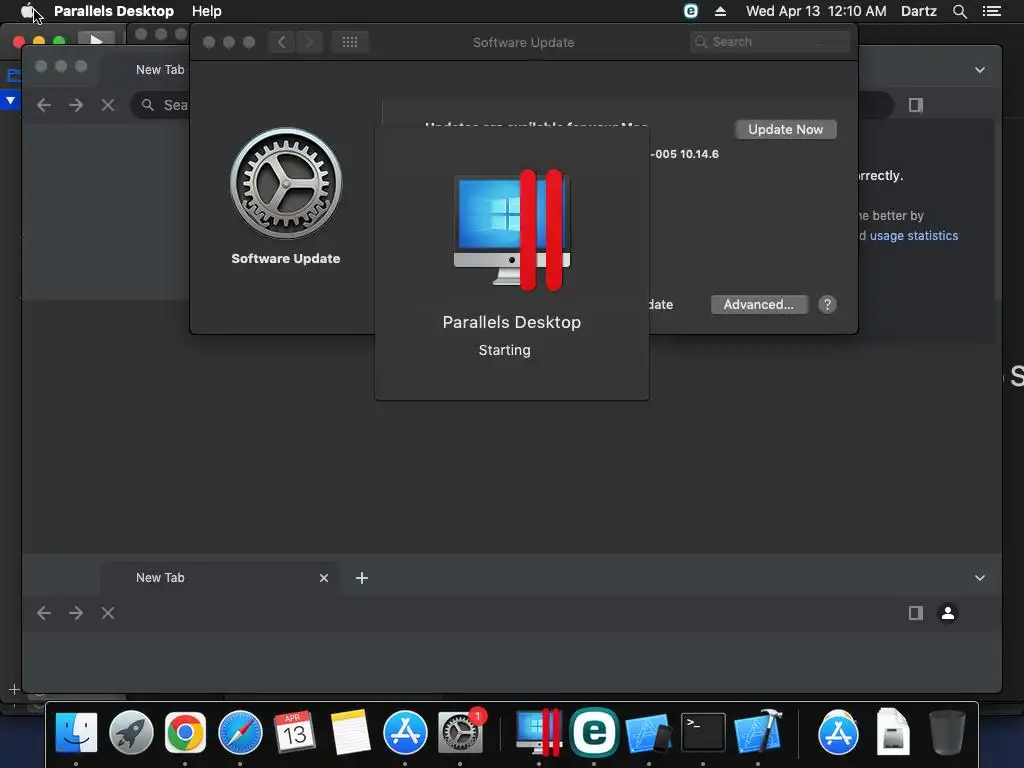Click the blue dropdown arrow at left edge
This screenshot has height=768, width=1024.
pos(10,101)
